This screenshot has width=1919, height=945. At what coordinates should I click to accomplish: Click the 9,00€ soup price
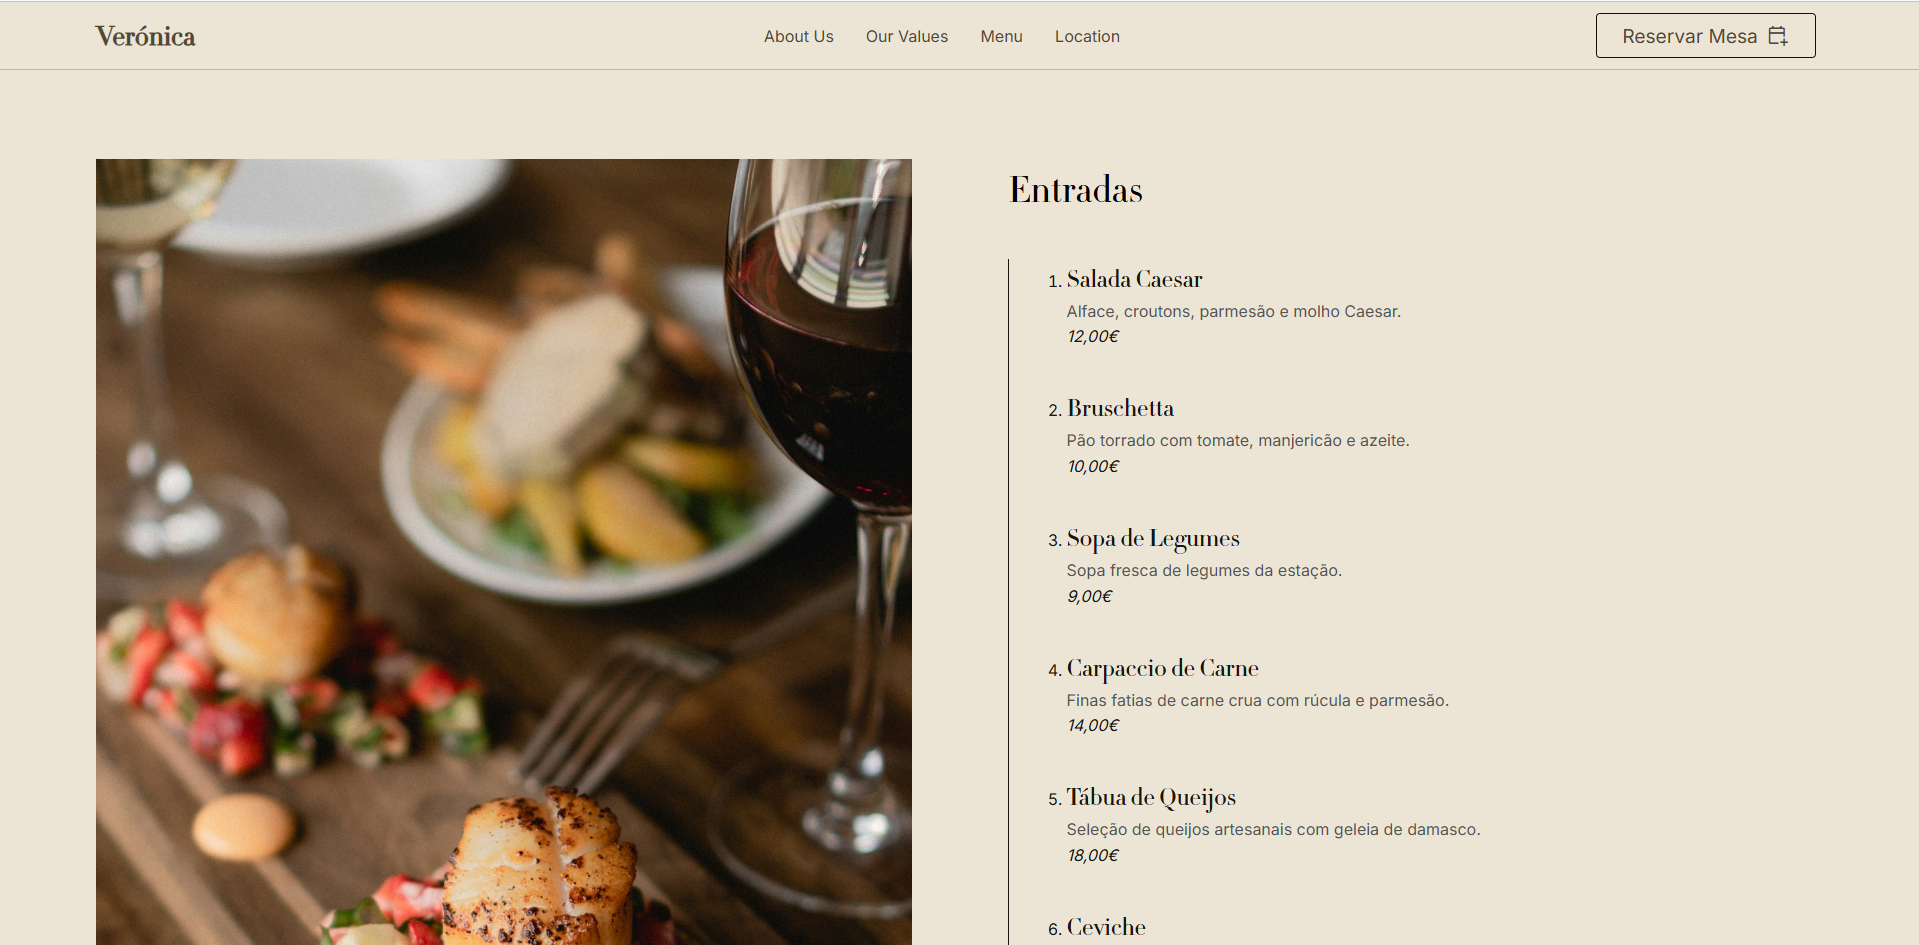coord(1089,597)
